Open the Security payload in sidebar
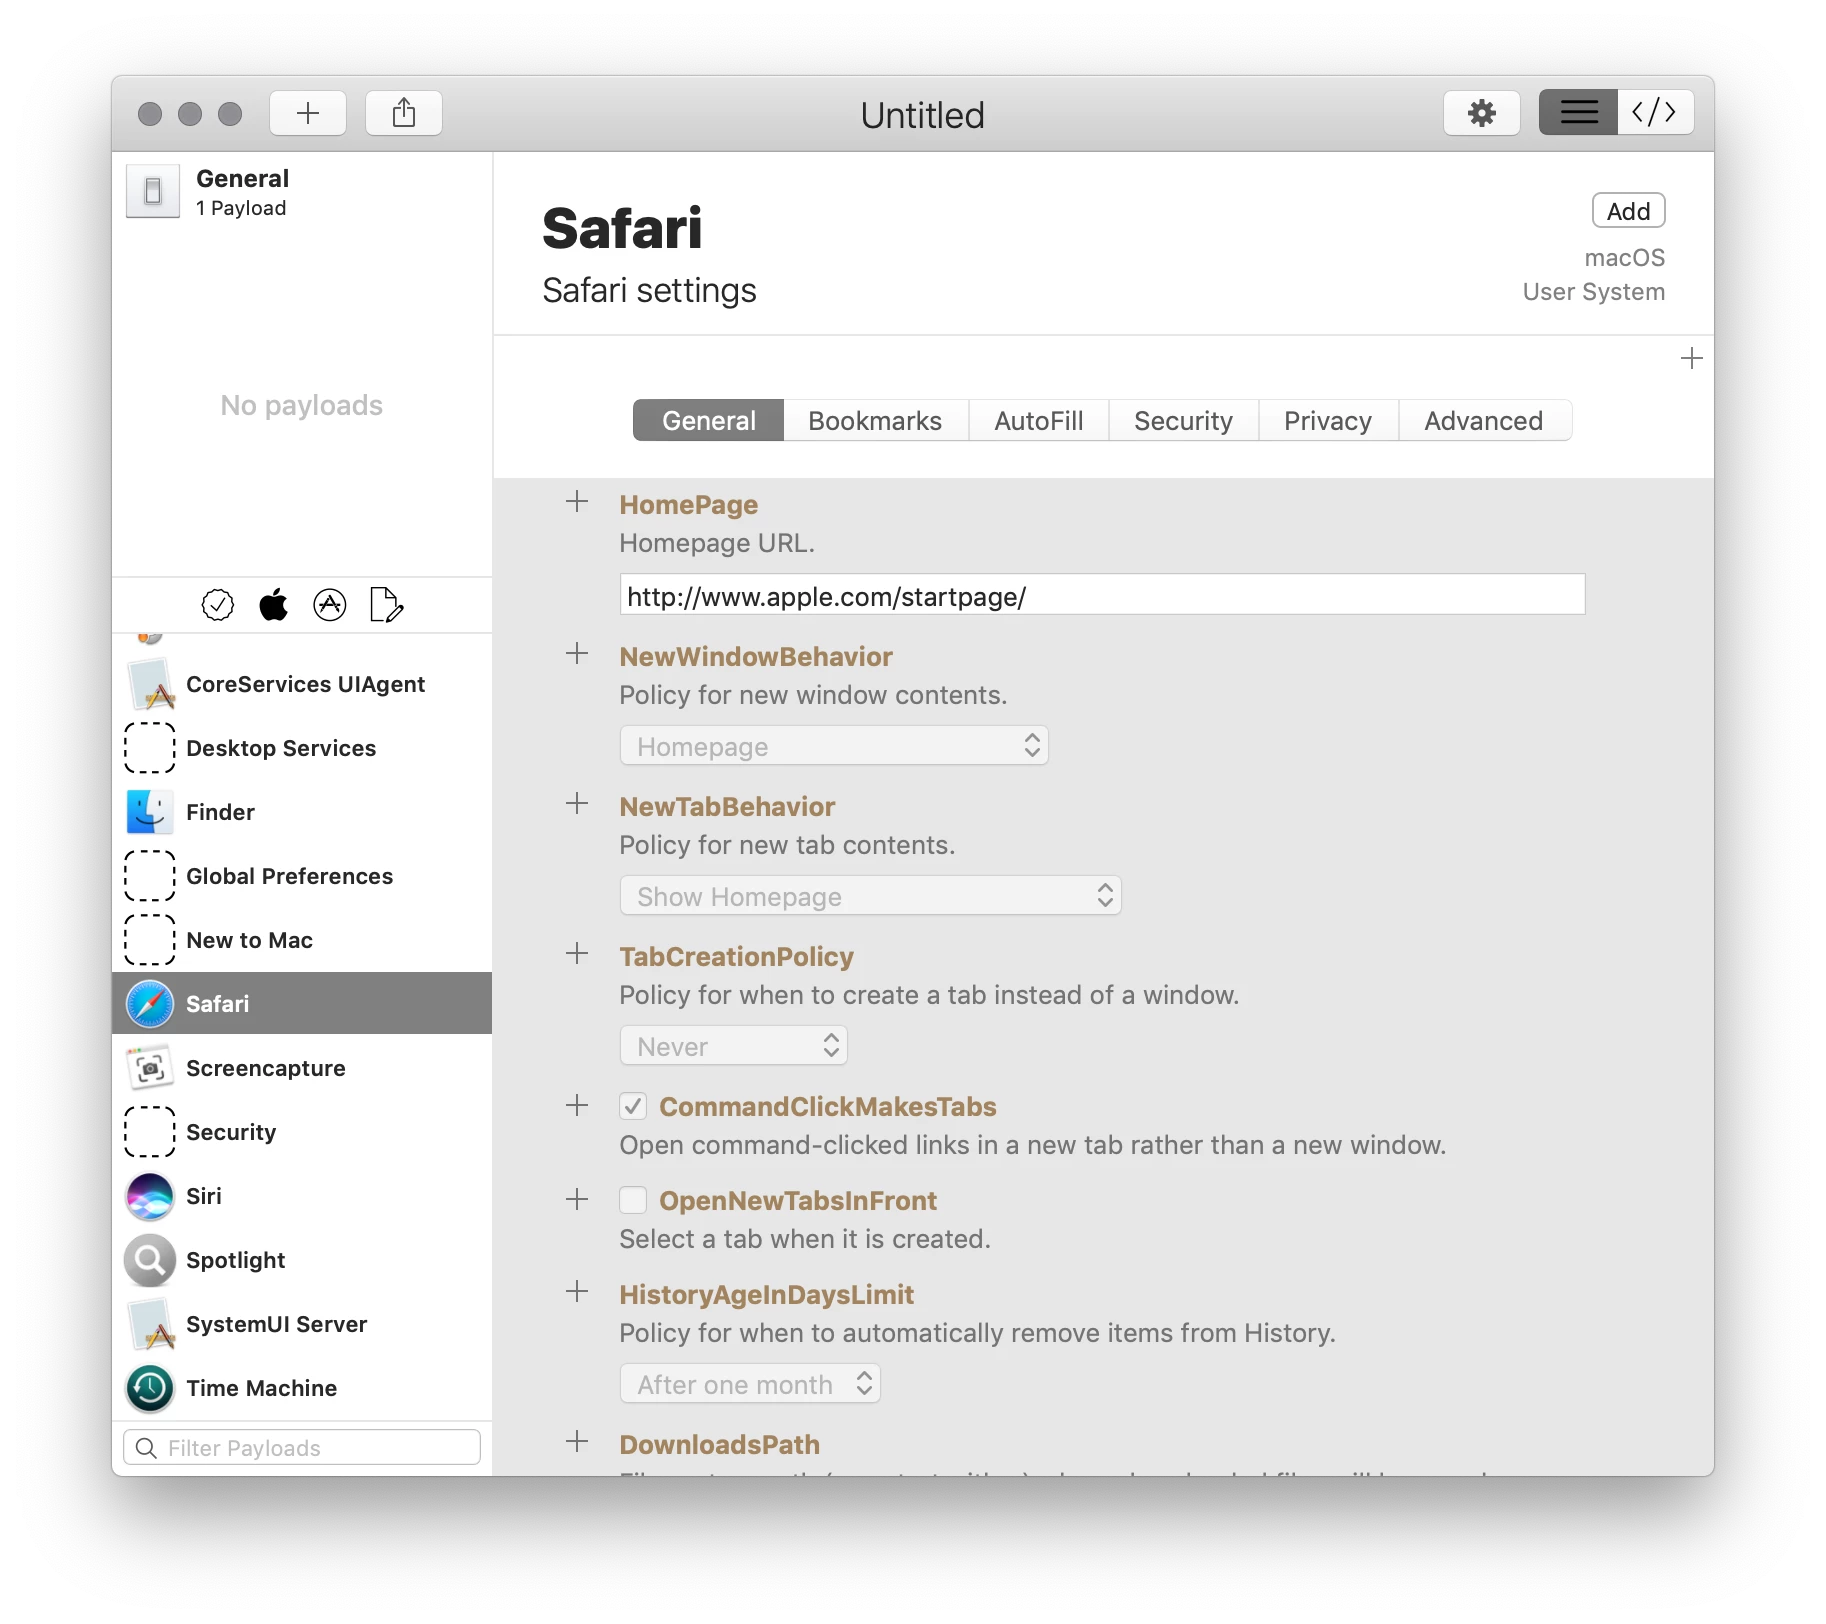 click(302, 1132)
